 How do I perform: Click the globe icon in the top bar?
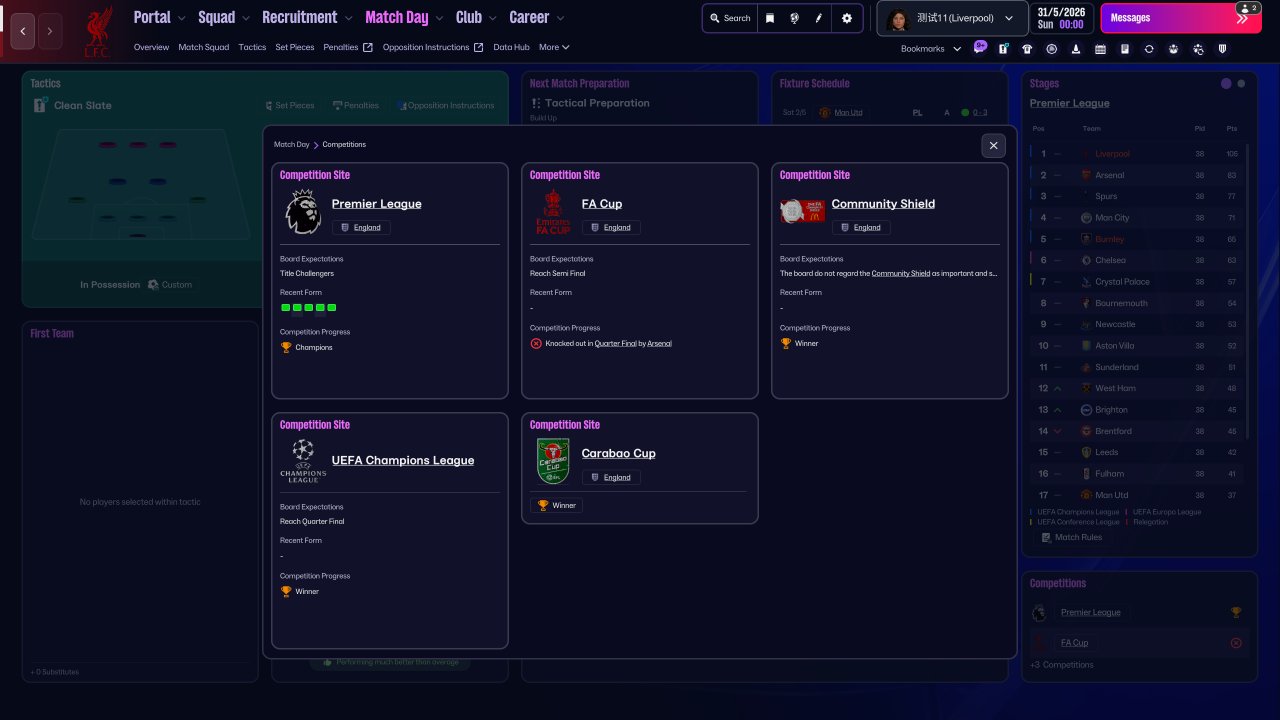pyautogui.click(x=794, y=18)
